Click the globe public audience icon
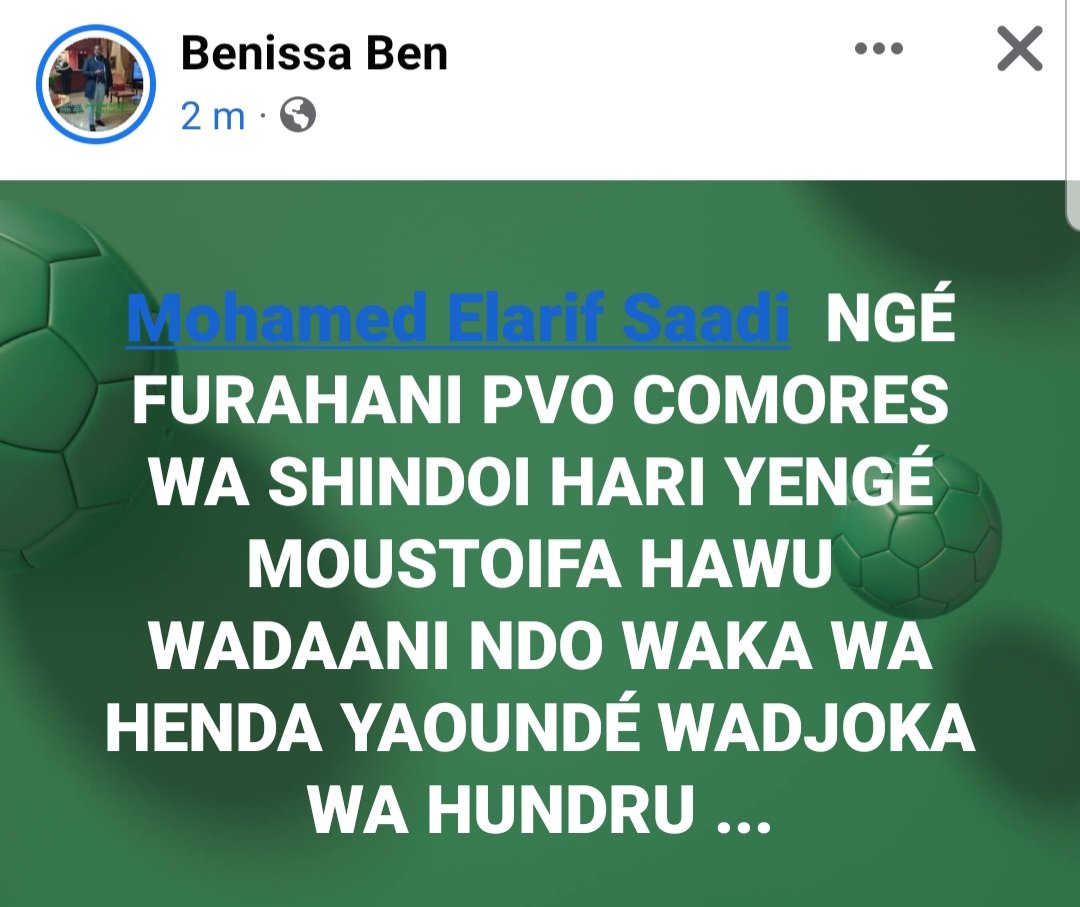1080x907 pixels. [x=298, y=114]
